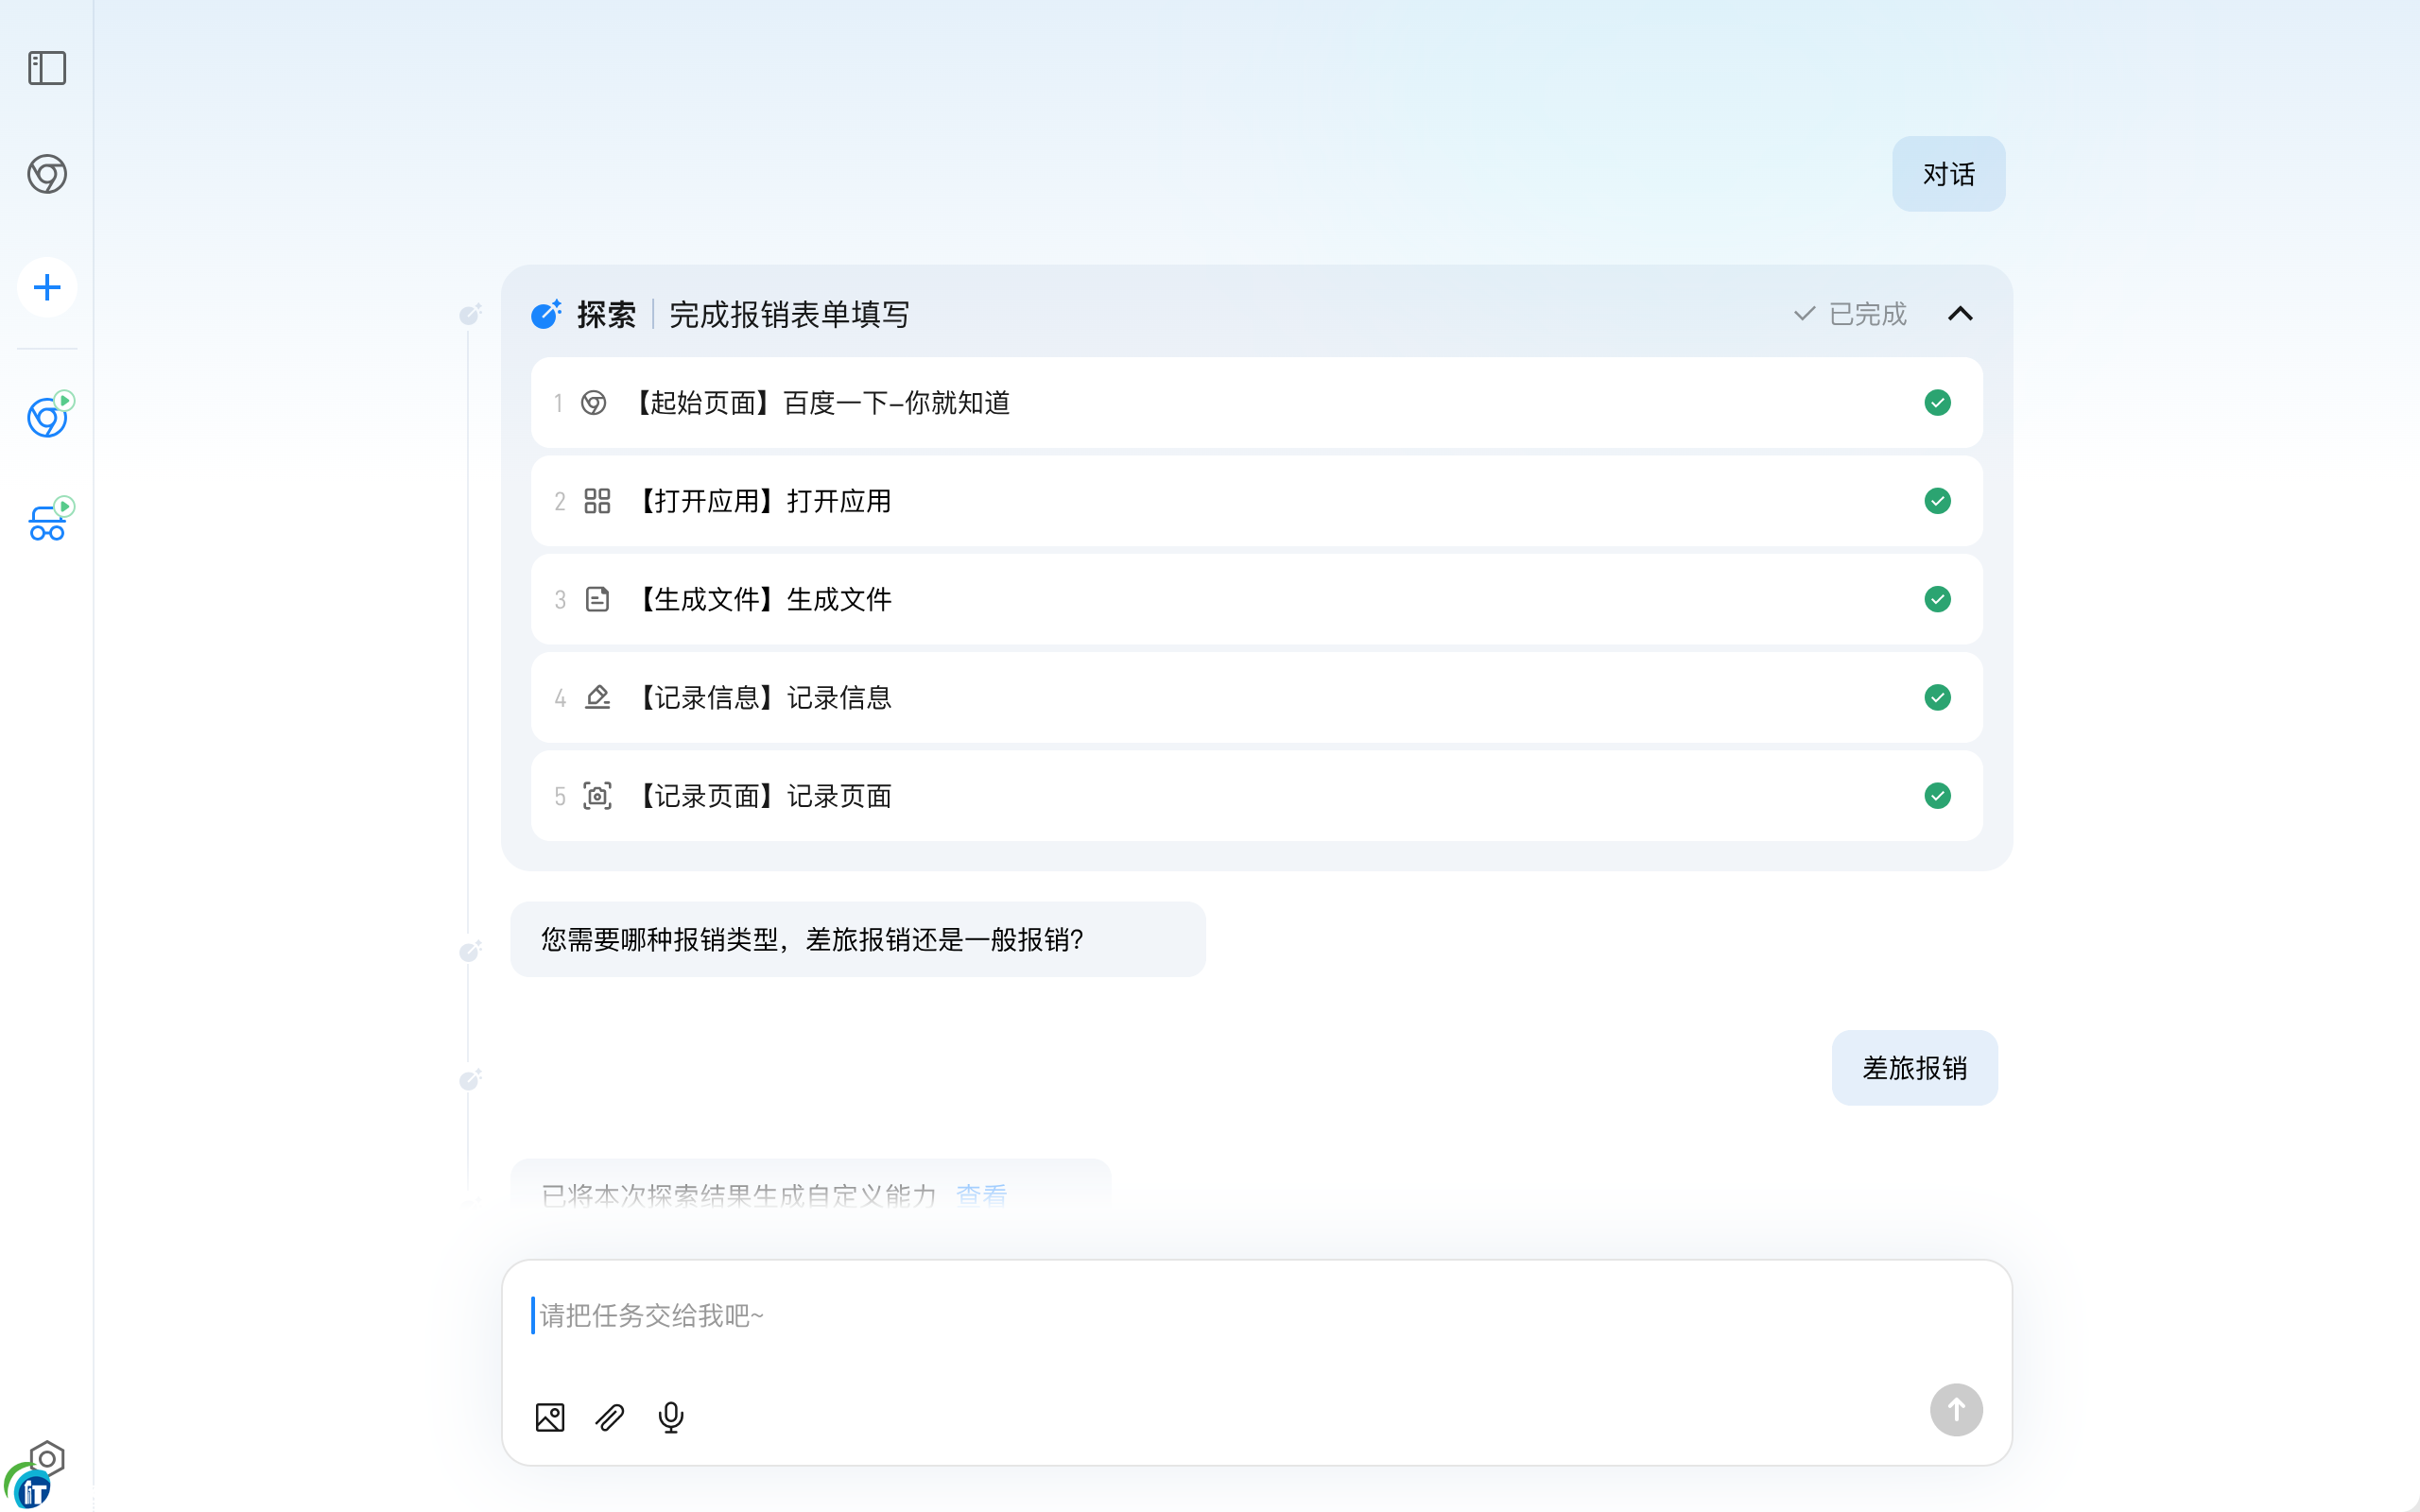
Task: Click the 对话 message bubble
Action: (x=1947, y=174)
